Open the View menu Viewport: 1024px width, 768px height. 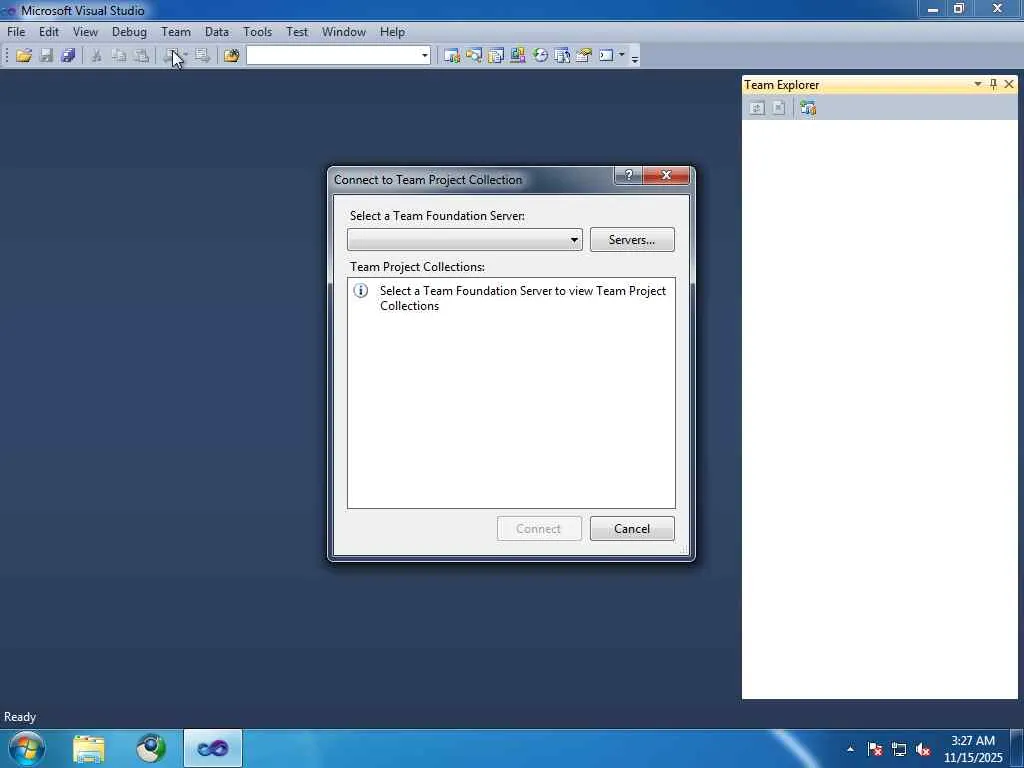tap(85, 32)
